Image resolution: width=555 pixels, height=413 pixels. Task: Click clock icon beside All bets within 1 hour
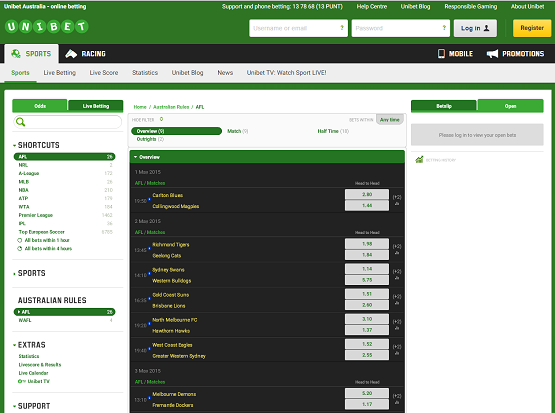coord(20,240)
